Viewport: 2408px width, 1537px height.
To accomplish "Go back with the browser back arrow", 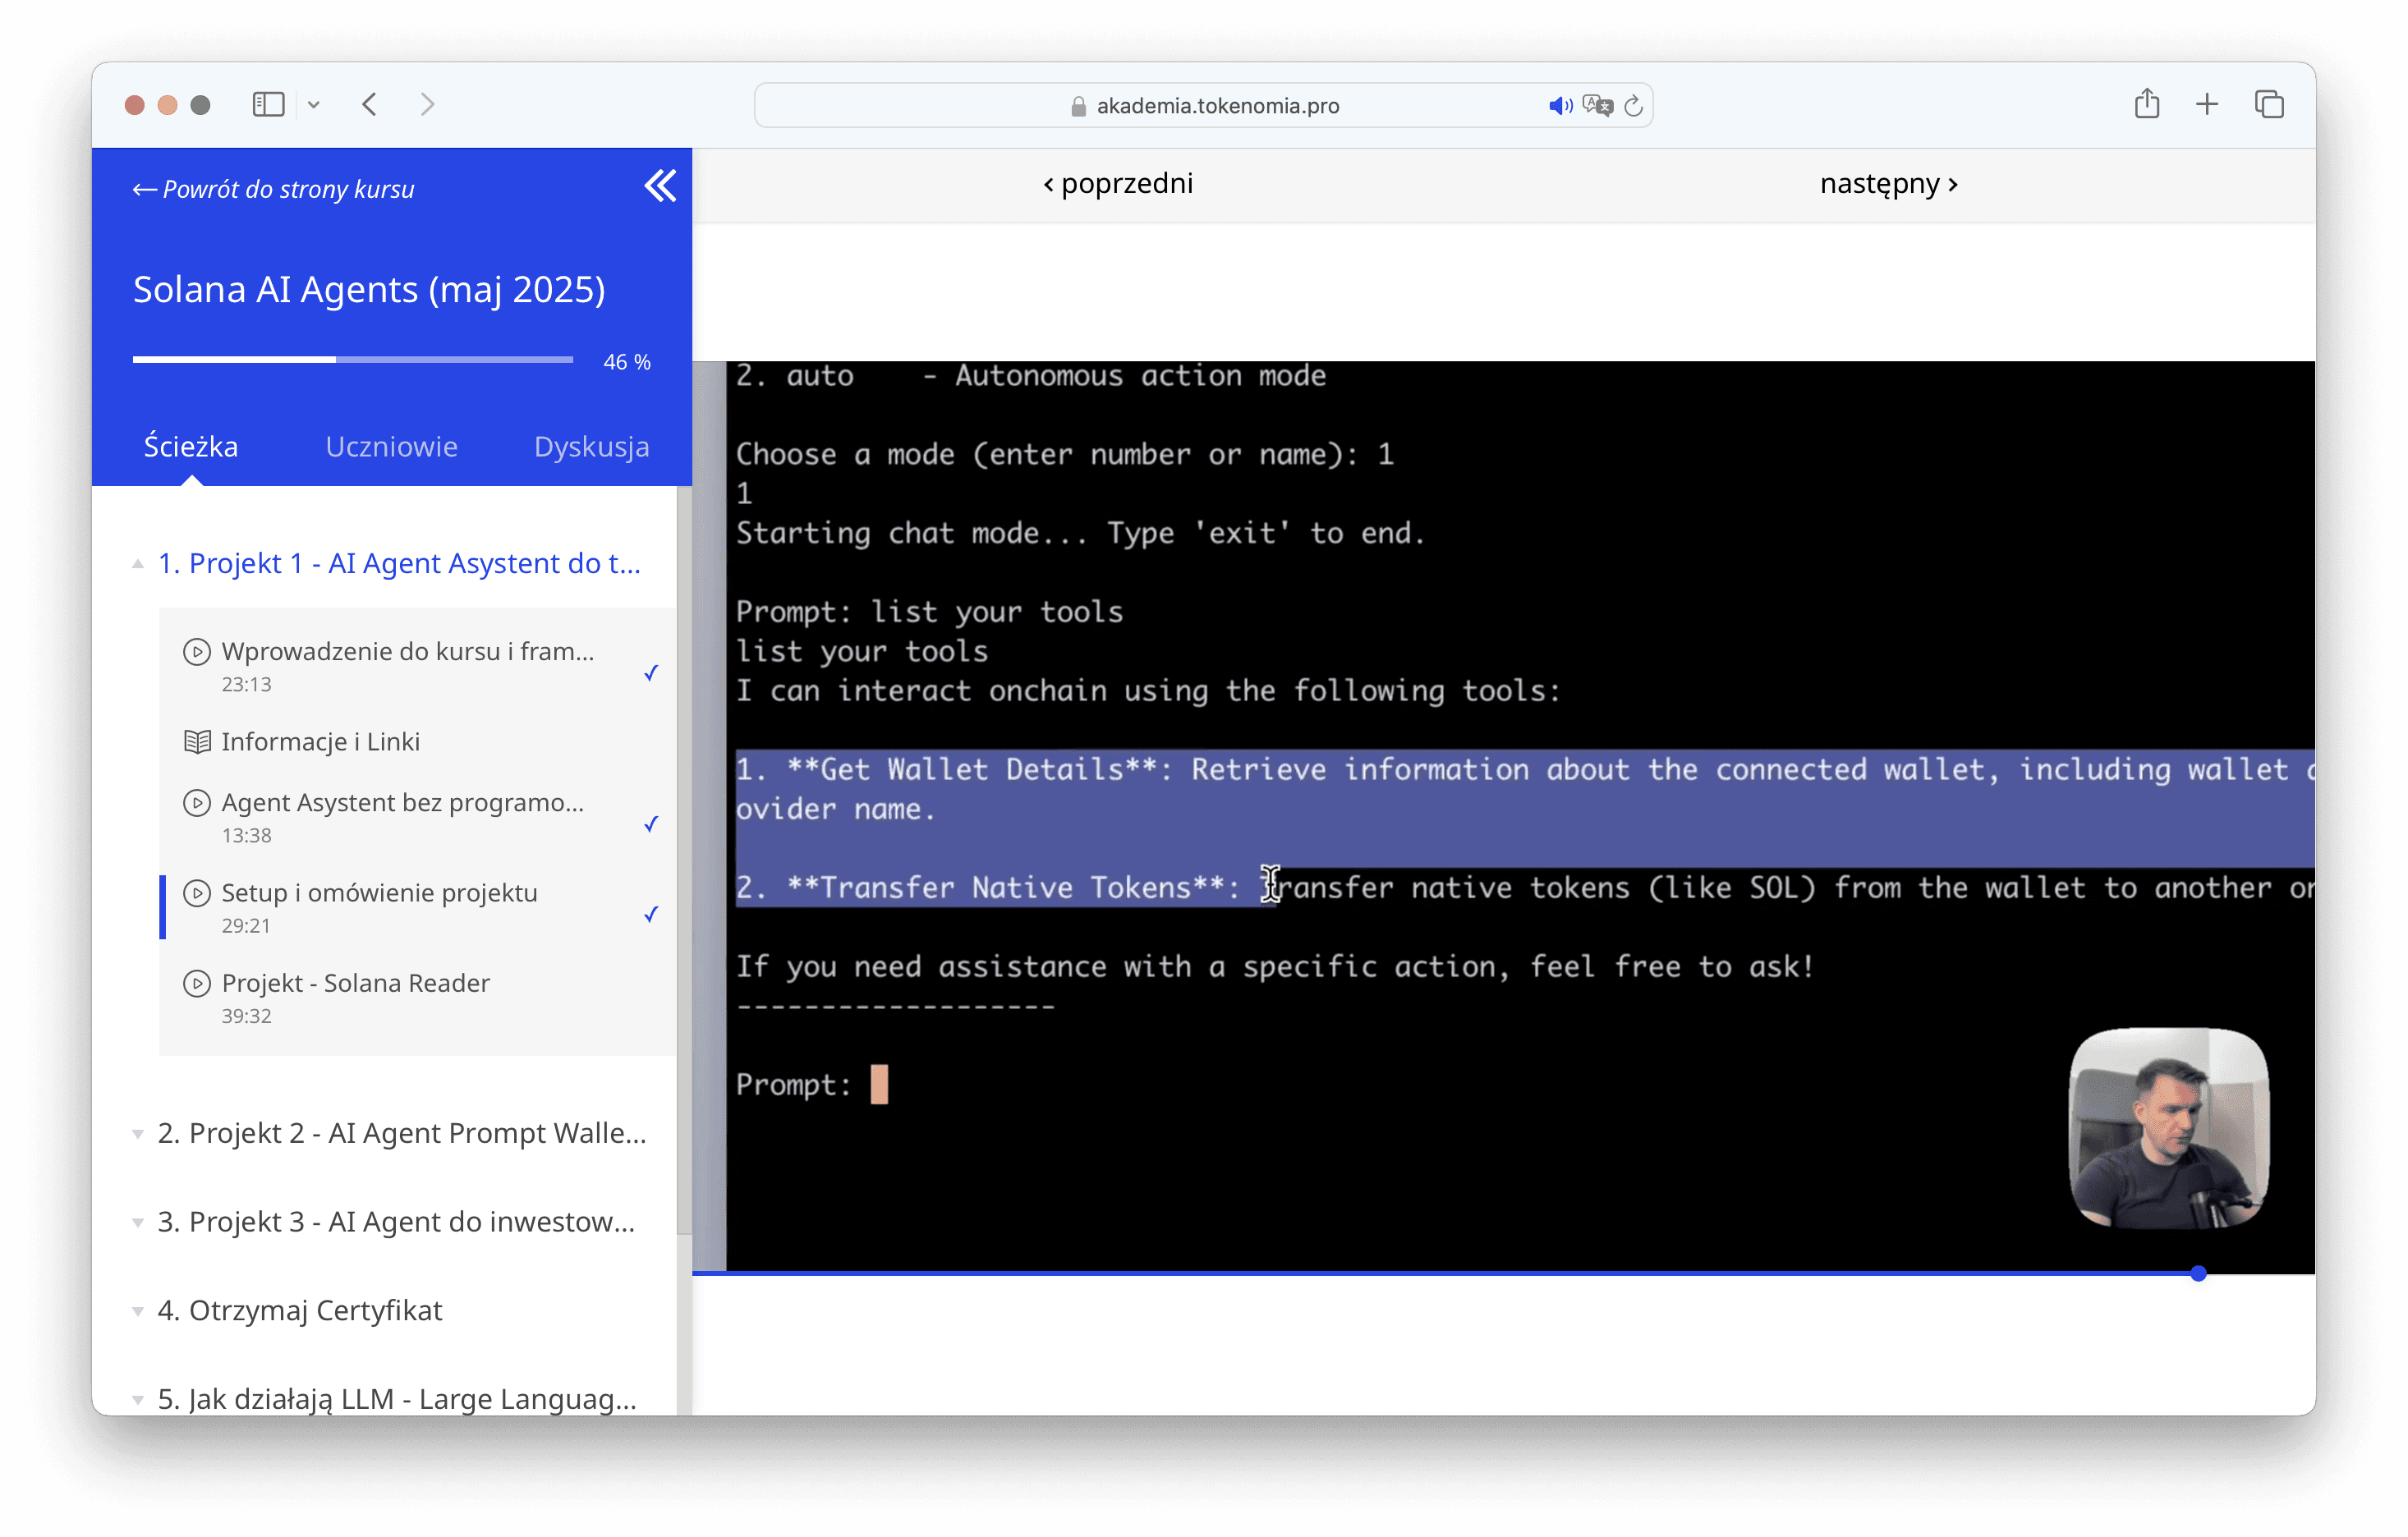I will [370, 104].
